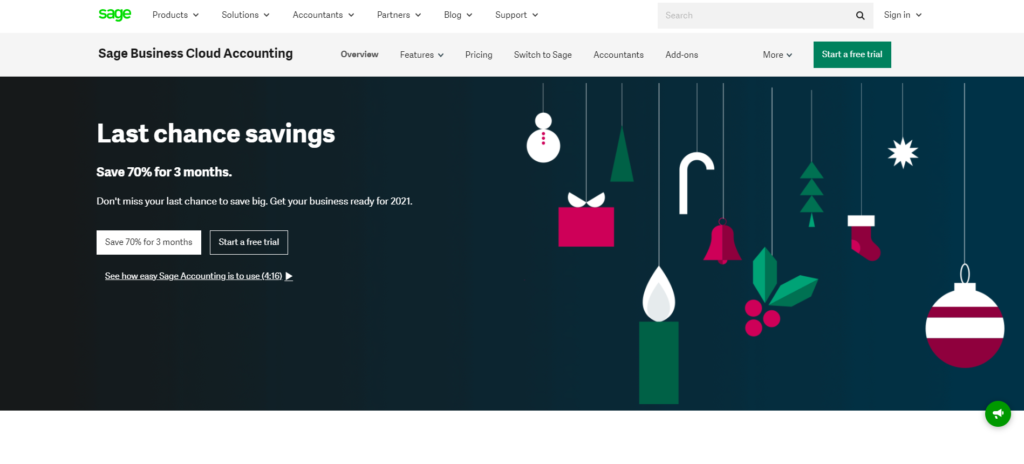Screen dimensions: 1024x464
Task: Click the play icon beside video link
Action: pos(289,276)
